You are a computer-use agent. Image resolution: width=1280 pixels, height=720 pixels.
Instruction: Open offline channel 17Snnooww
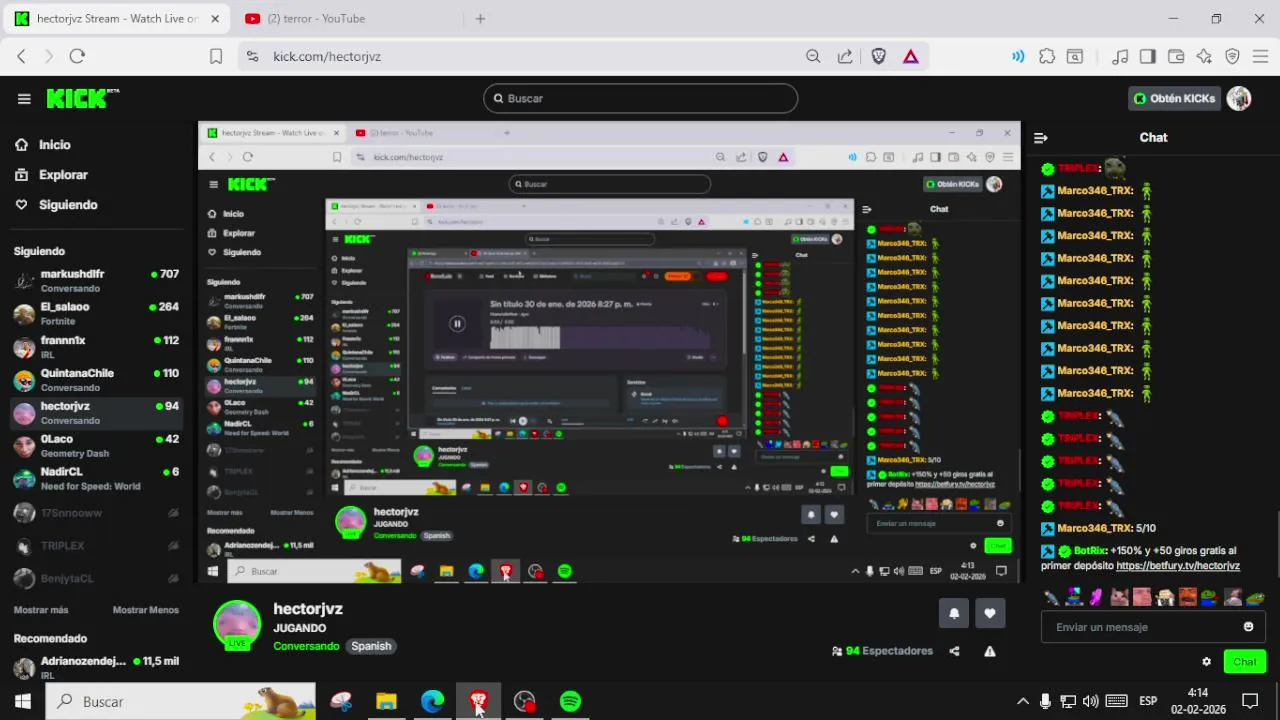[96, 513]
